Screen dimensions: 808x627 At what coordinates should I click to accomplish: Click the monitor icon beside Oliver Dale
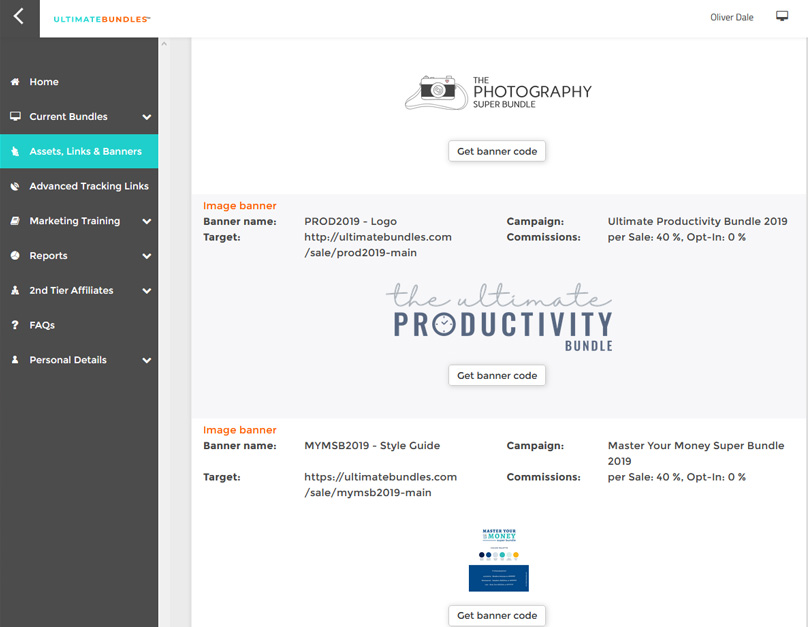click(x=782, y=16)
